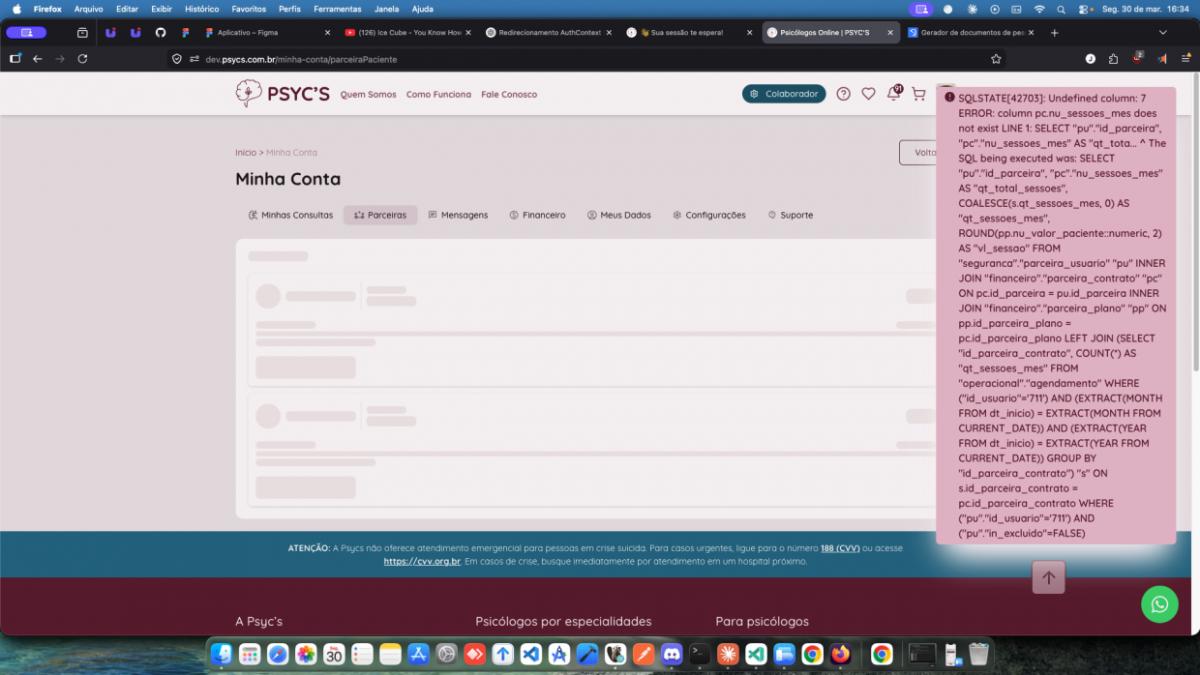
Task: Follow the cvv.org.br link
Action: click(x=422, y=562)
